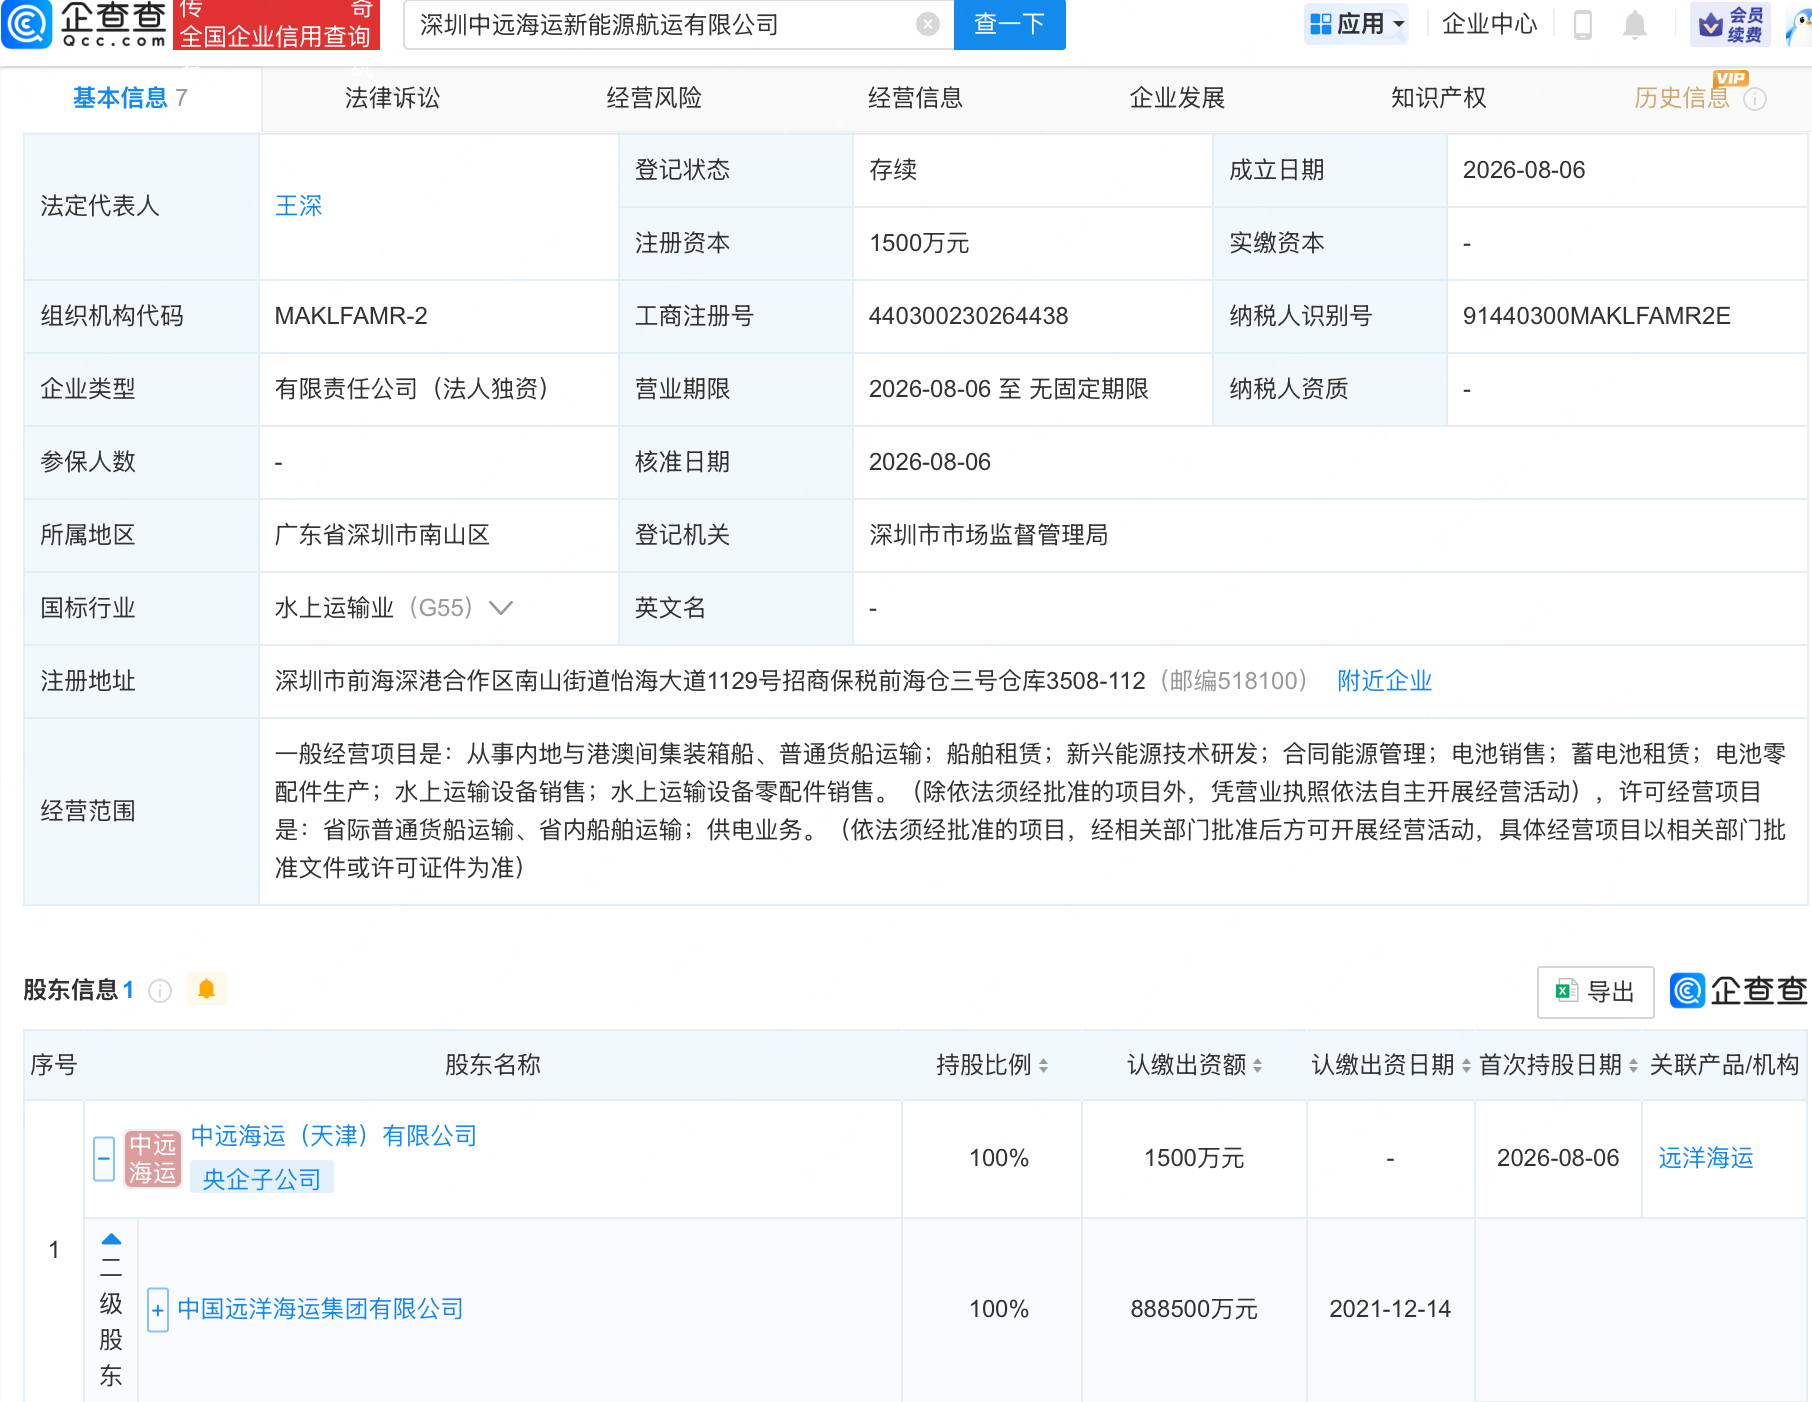
Task: Collapse the 中远海运（天津）有限公司 shareholder row
Action: 104,1158
